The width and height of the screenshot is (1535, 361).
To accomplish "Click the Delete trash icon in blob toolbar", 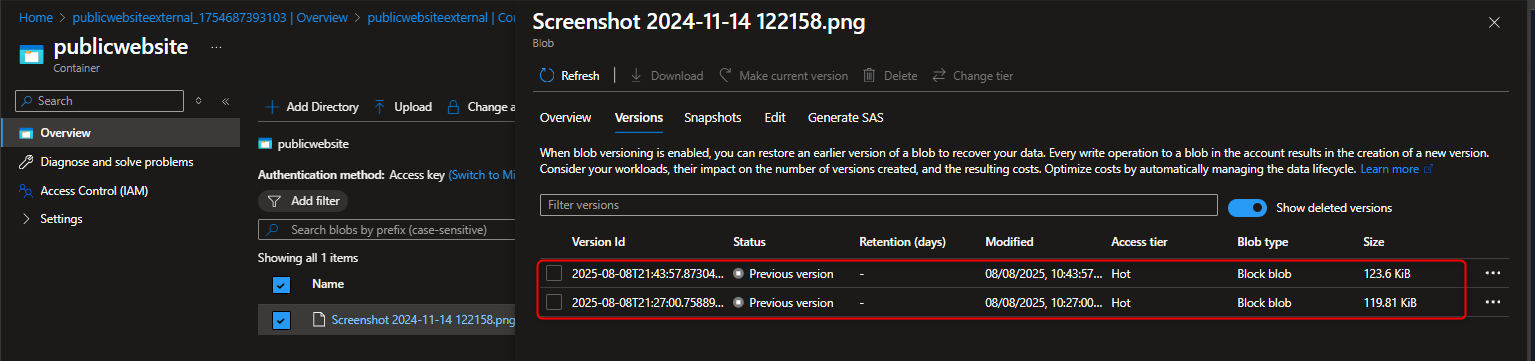I will 870,75.
